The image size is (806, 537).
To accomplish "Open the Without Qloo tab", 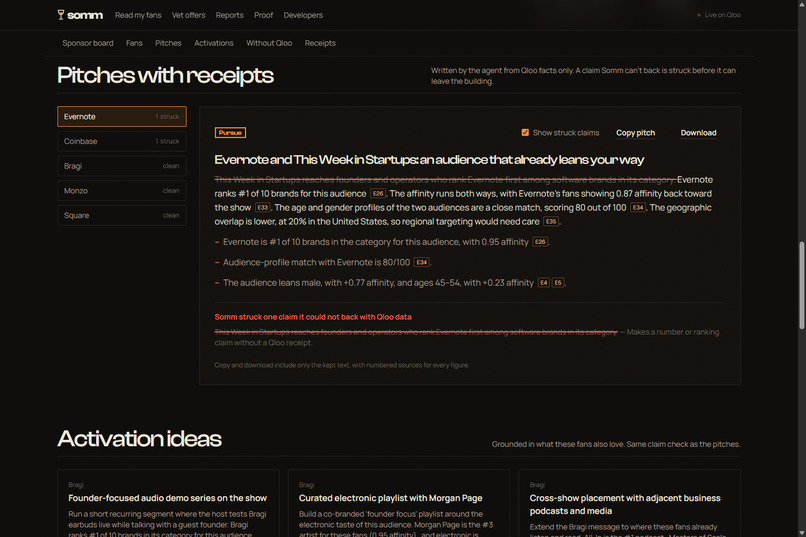I will click(x=269, y=43).
